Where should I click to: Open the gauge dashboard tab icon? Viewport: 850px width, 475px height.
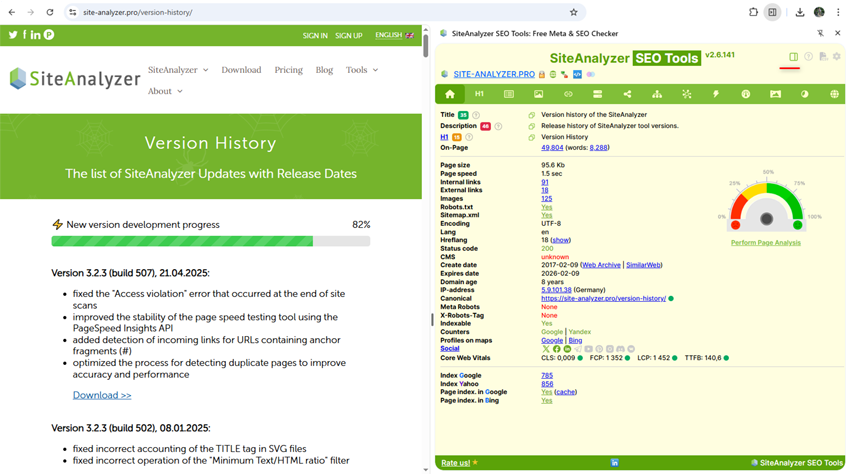(746, 94)
